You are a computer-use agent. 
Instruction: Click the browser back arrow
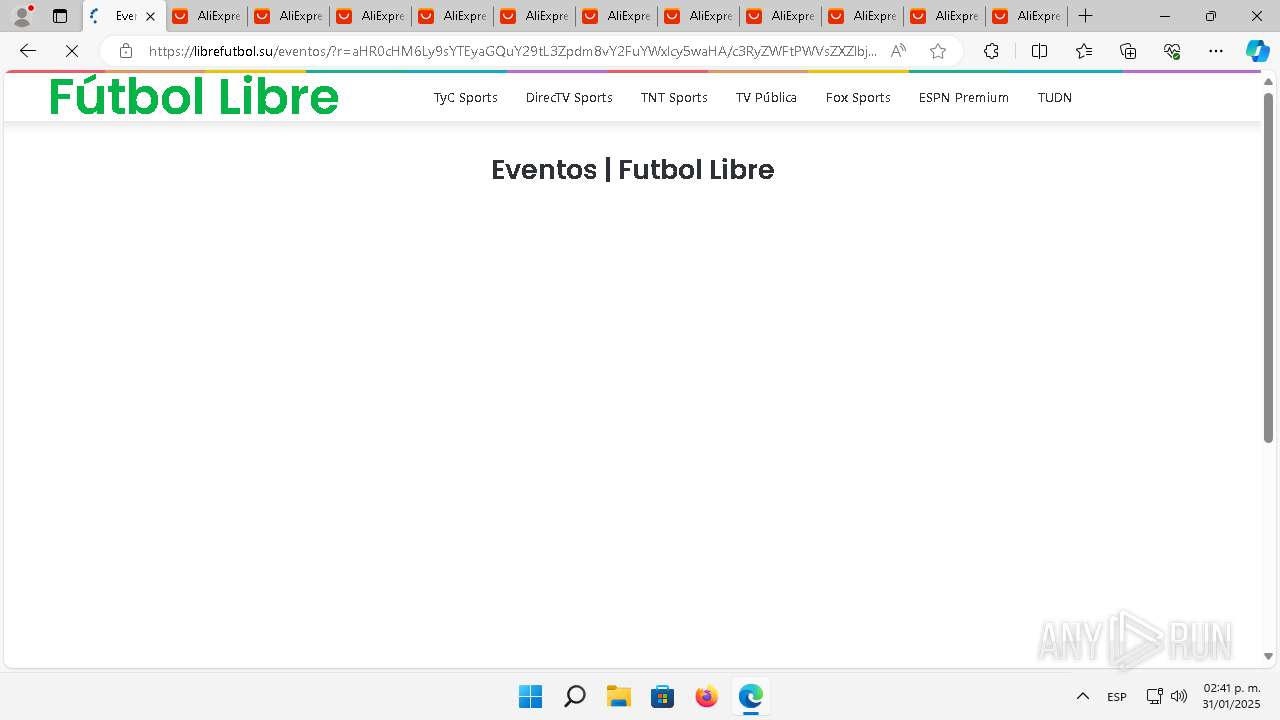click(28, 51)
